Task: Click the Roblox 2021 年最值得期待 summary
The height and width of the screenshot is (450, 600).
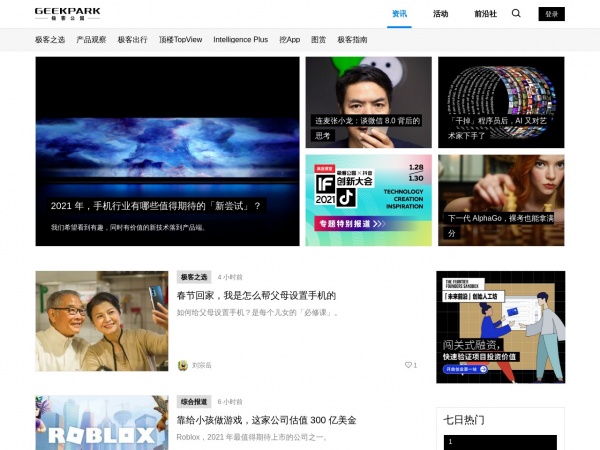Action: pyautogui.click(x=252, y=437)
